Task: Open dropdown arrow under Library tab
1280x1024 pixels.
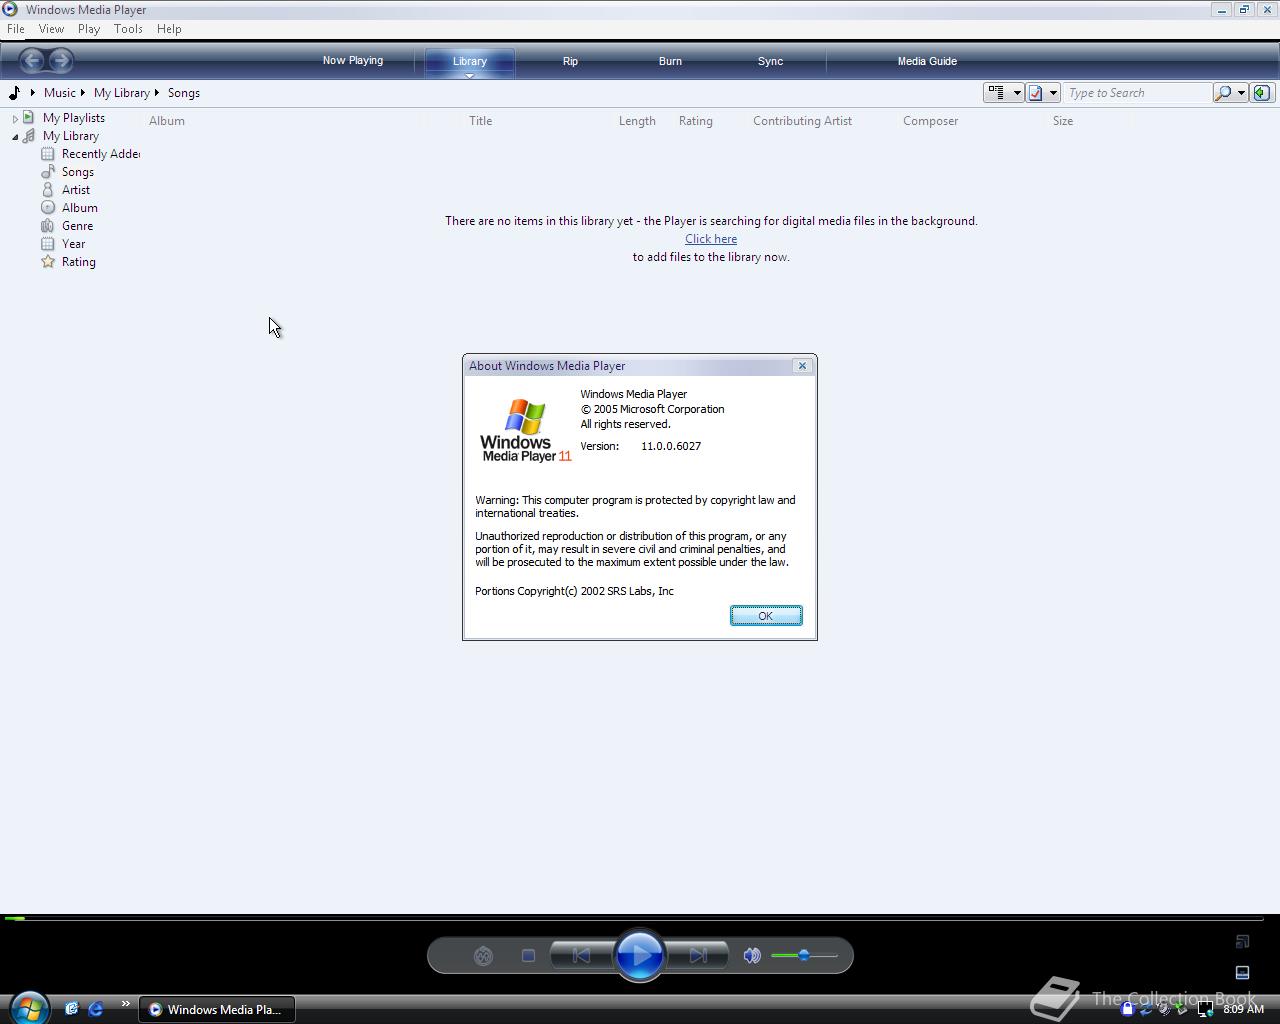Action: click(469, 76)
